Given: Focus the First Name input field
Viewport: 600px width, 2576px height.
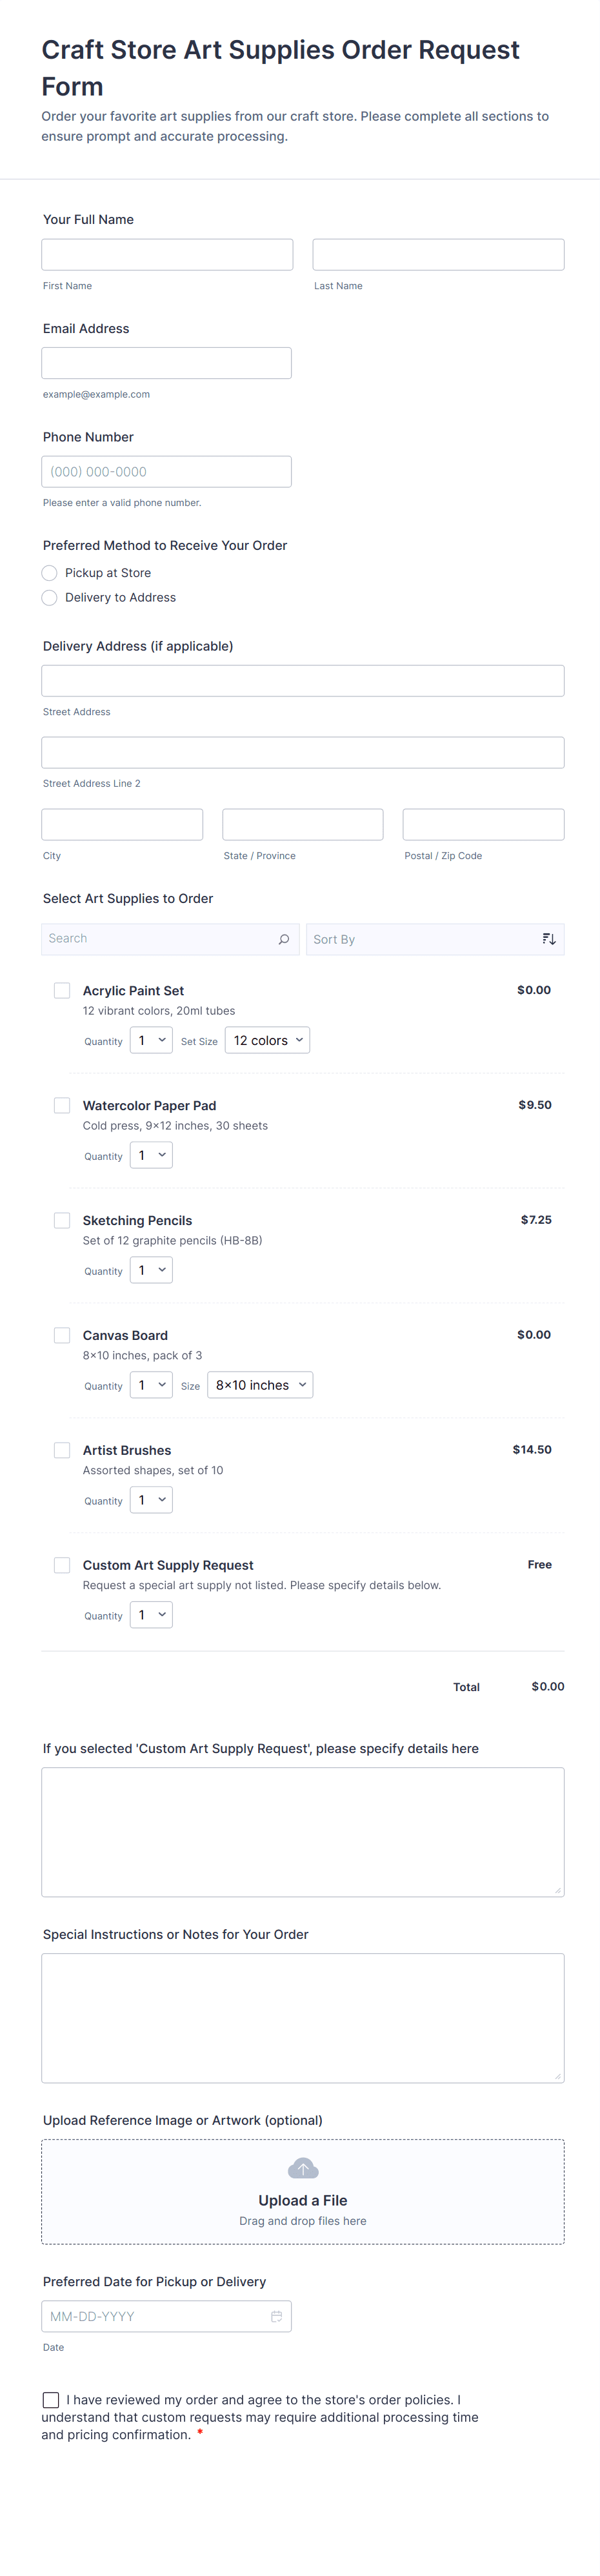Looking at the screenshot, I should pyautogui.click(x=167, y=255).
